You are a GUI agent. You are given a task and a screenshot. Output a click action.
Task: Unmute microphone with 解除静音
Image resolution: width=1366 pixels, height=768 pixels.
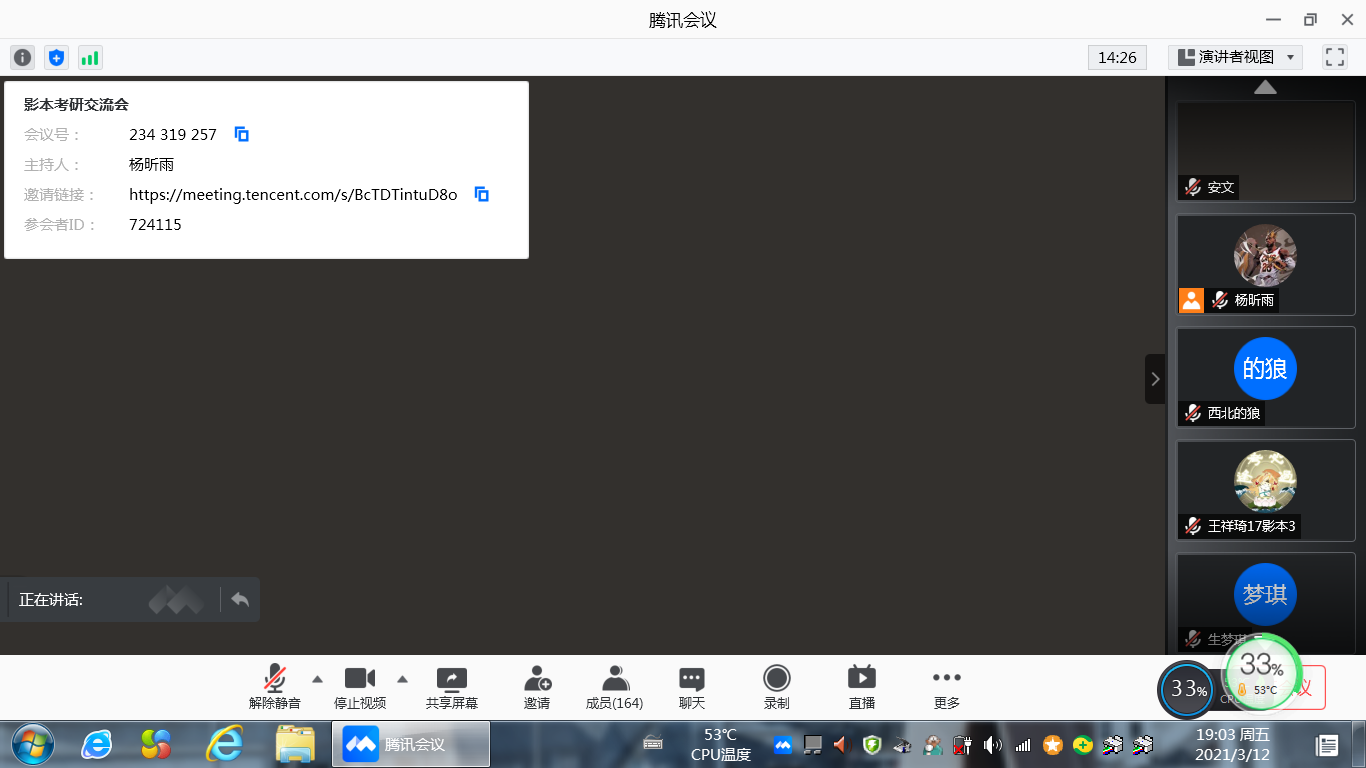tap(275, 688)
